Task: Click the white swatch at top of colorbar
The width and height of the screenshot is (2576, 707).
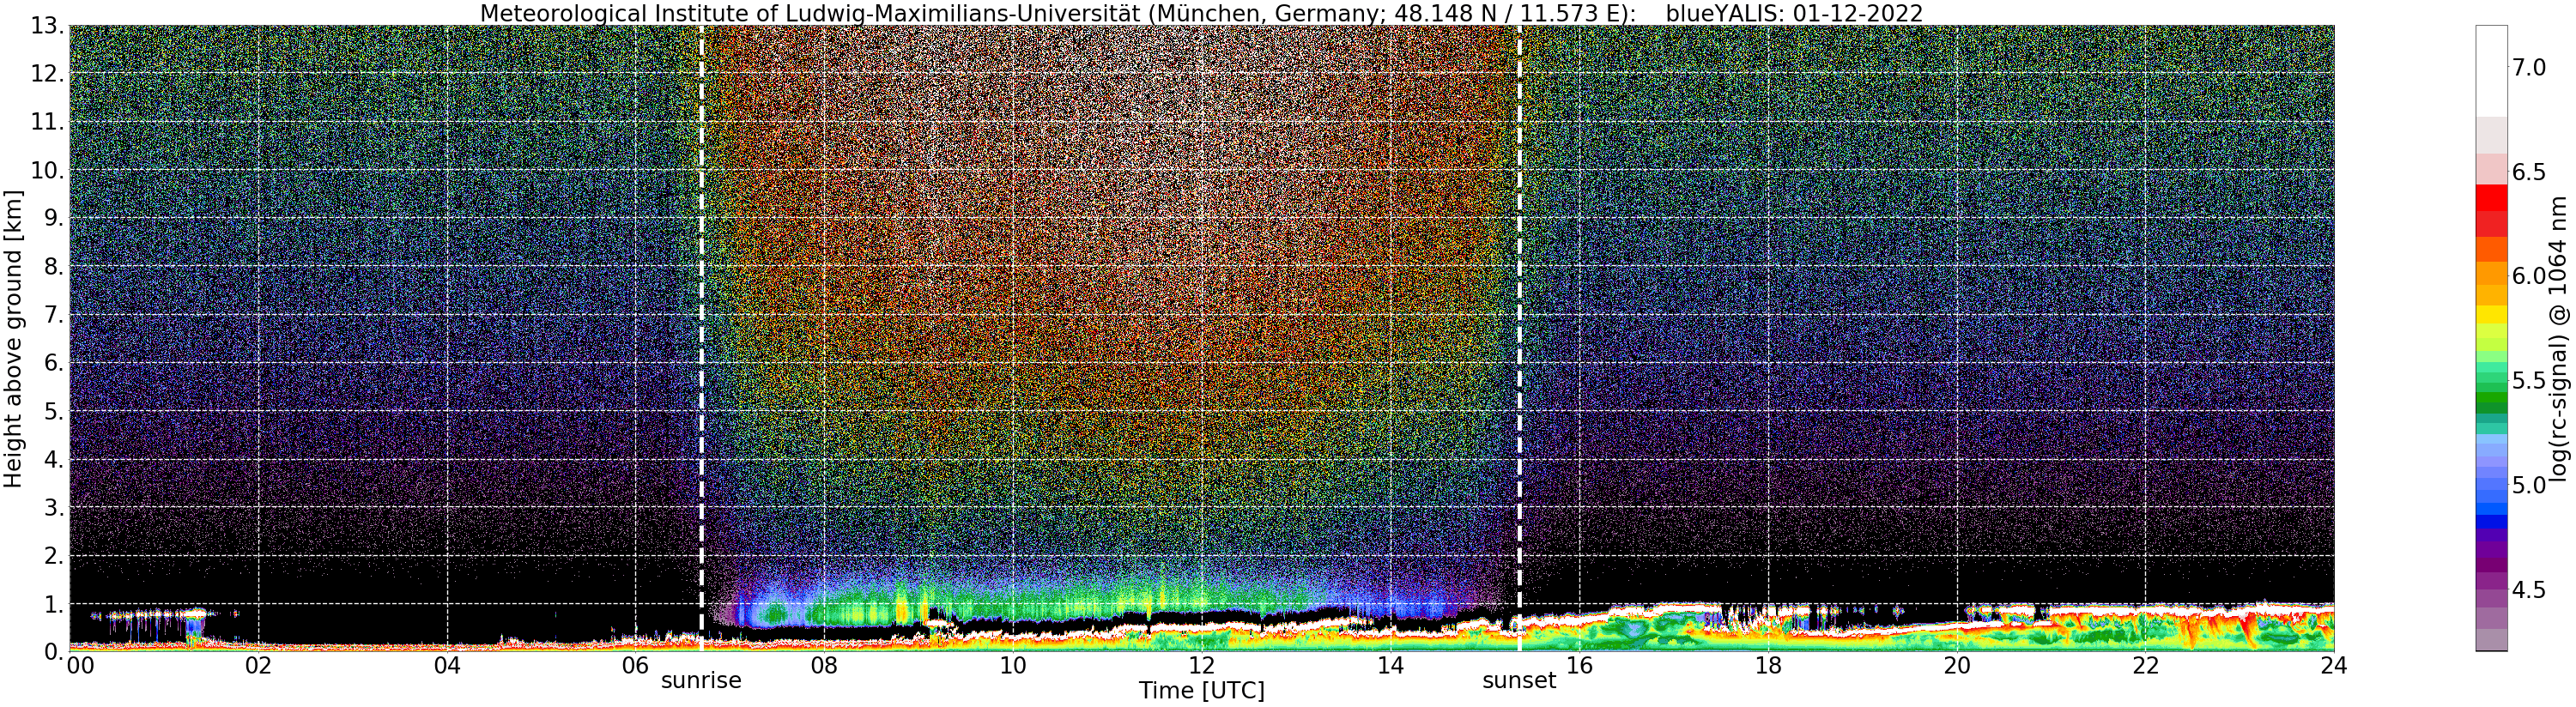Action: pyautogui.click(x=2491, y=70)
